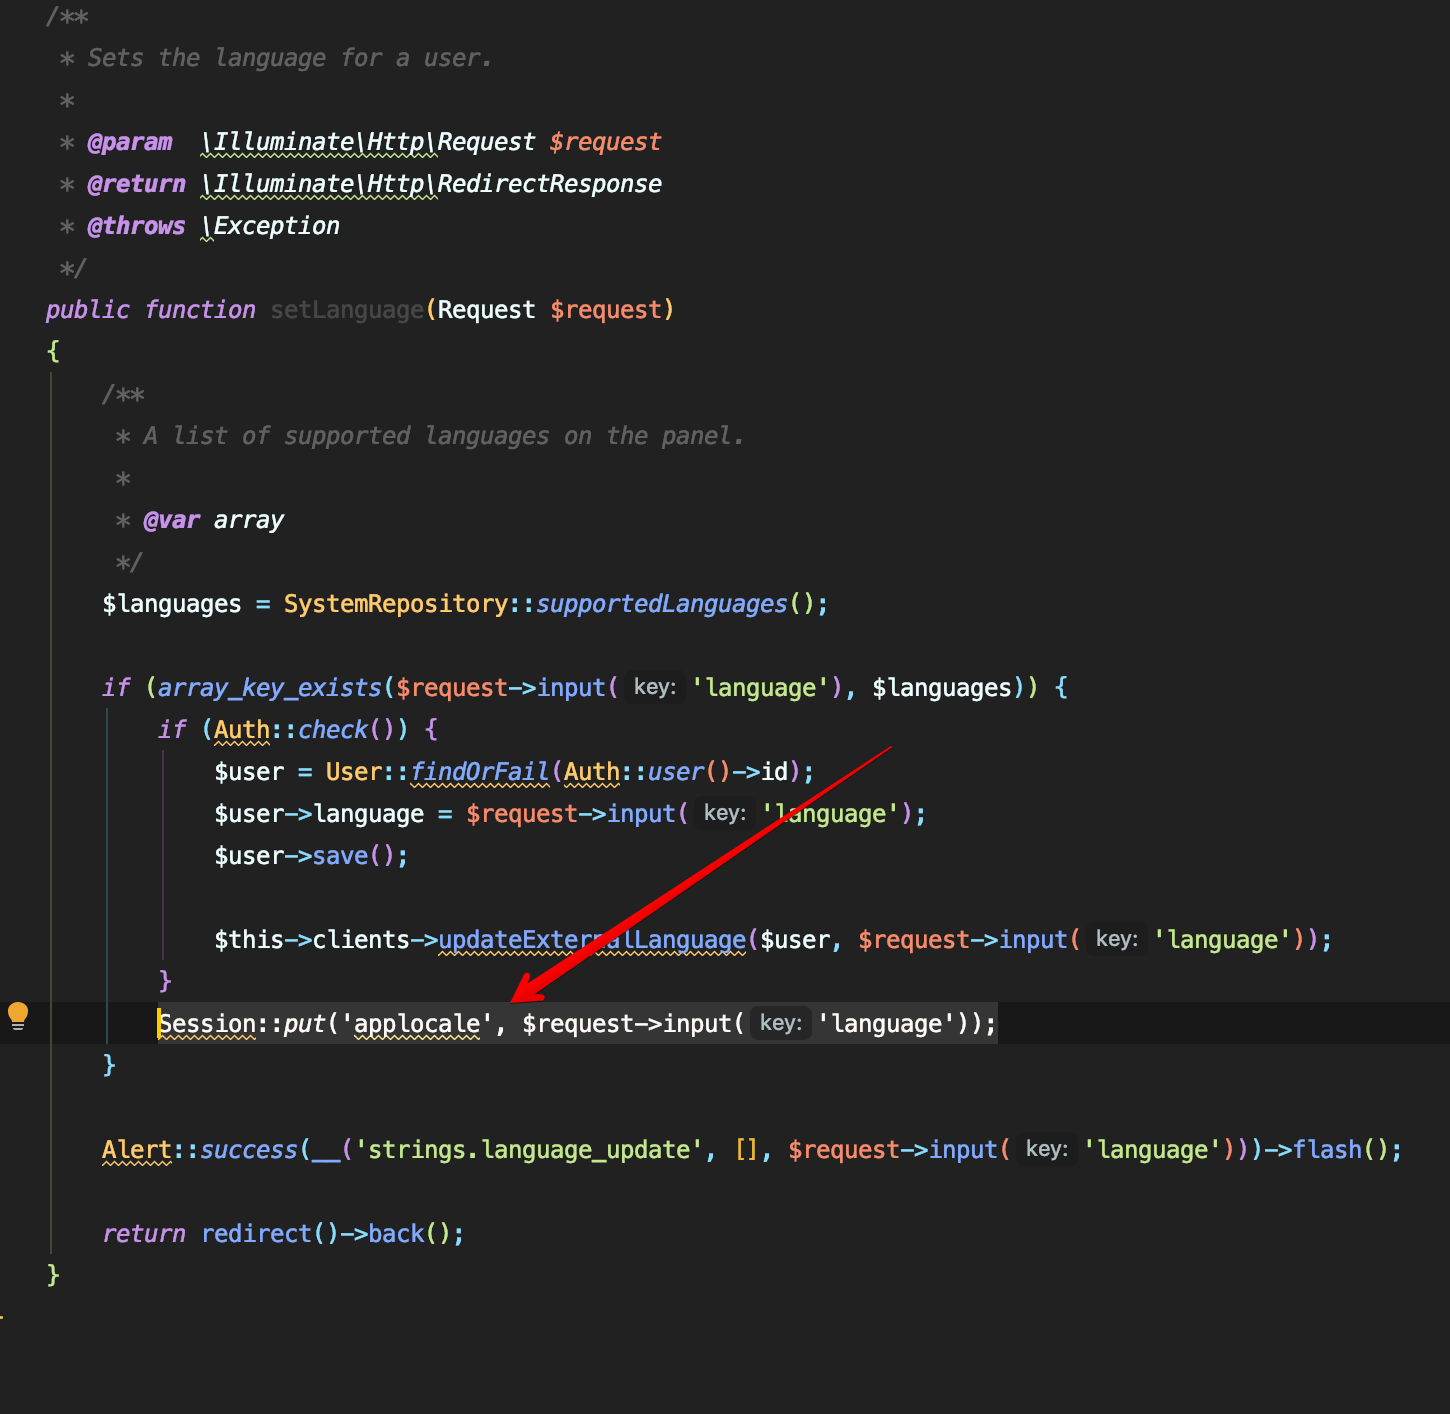Place cursor on setLanguage function name
The image size is (1450, 1414).
[347, 310]
